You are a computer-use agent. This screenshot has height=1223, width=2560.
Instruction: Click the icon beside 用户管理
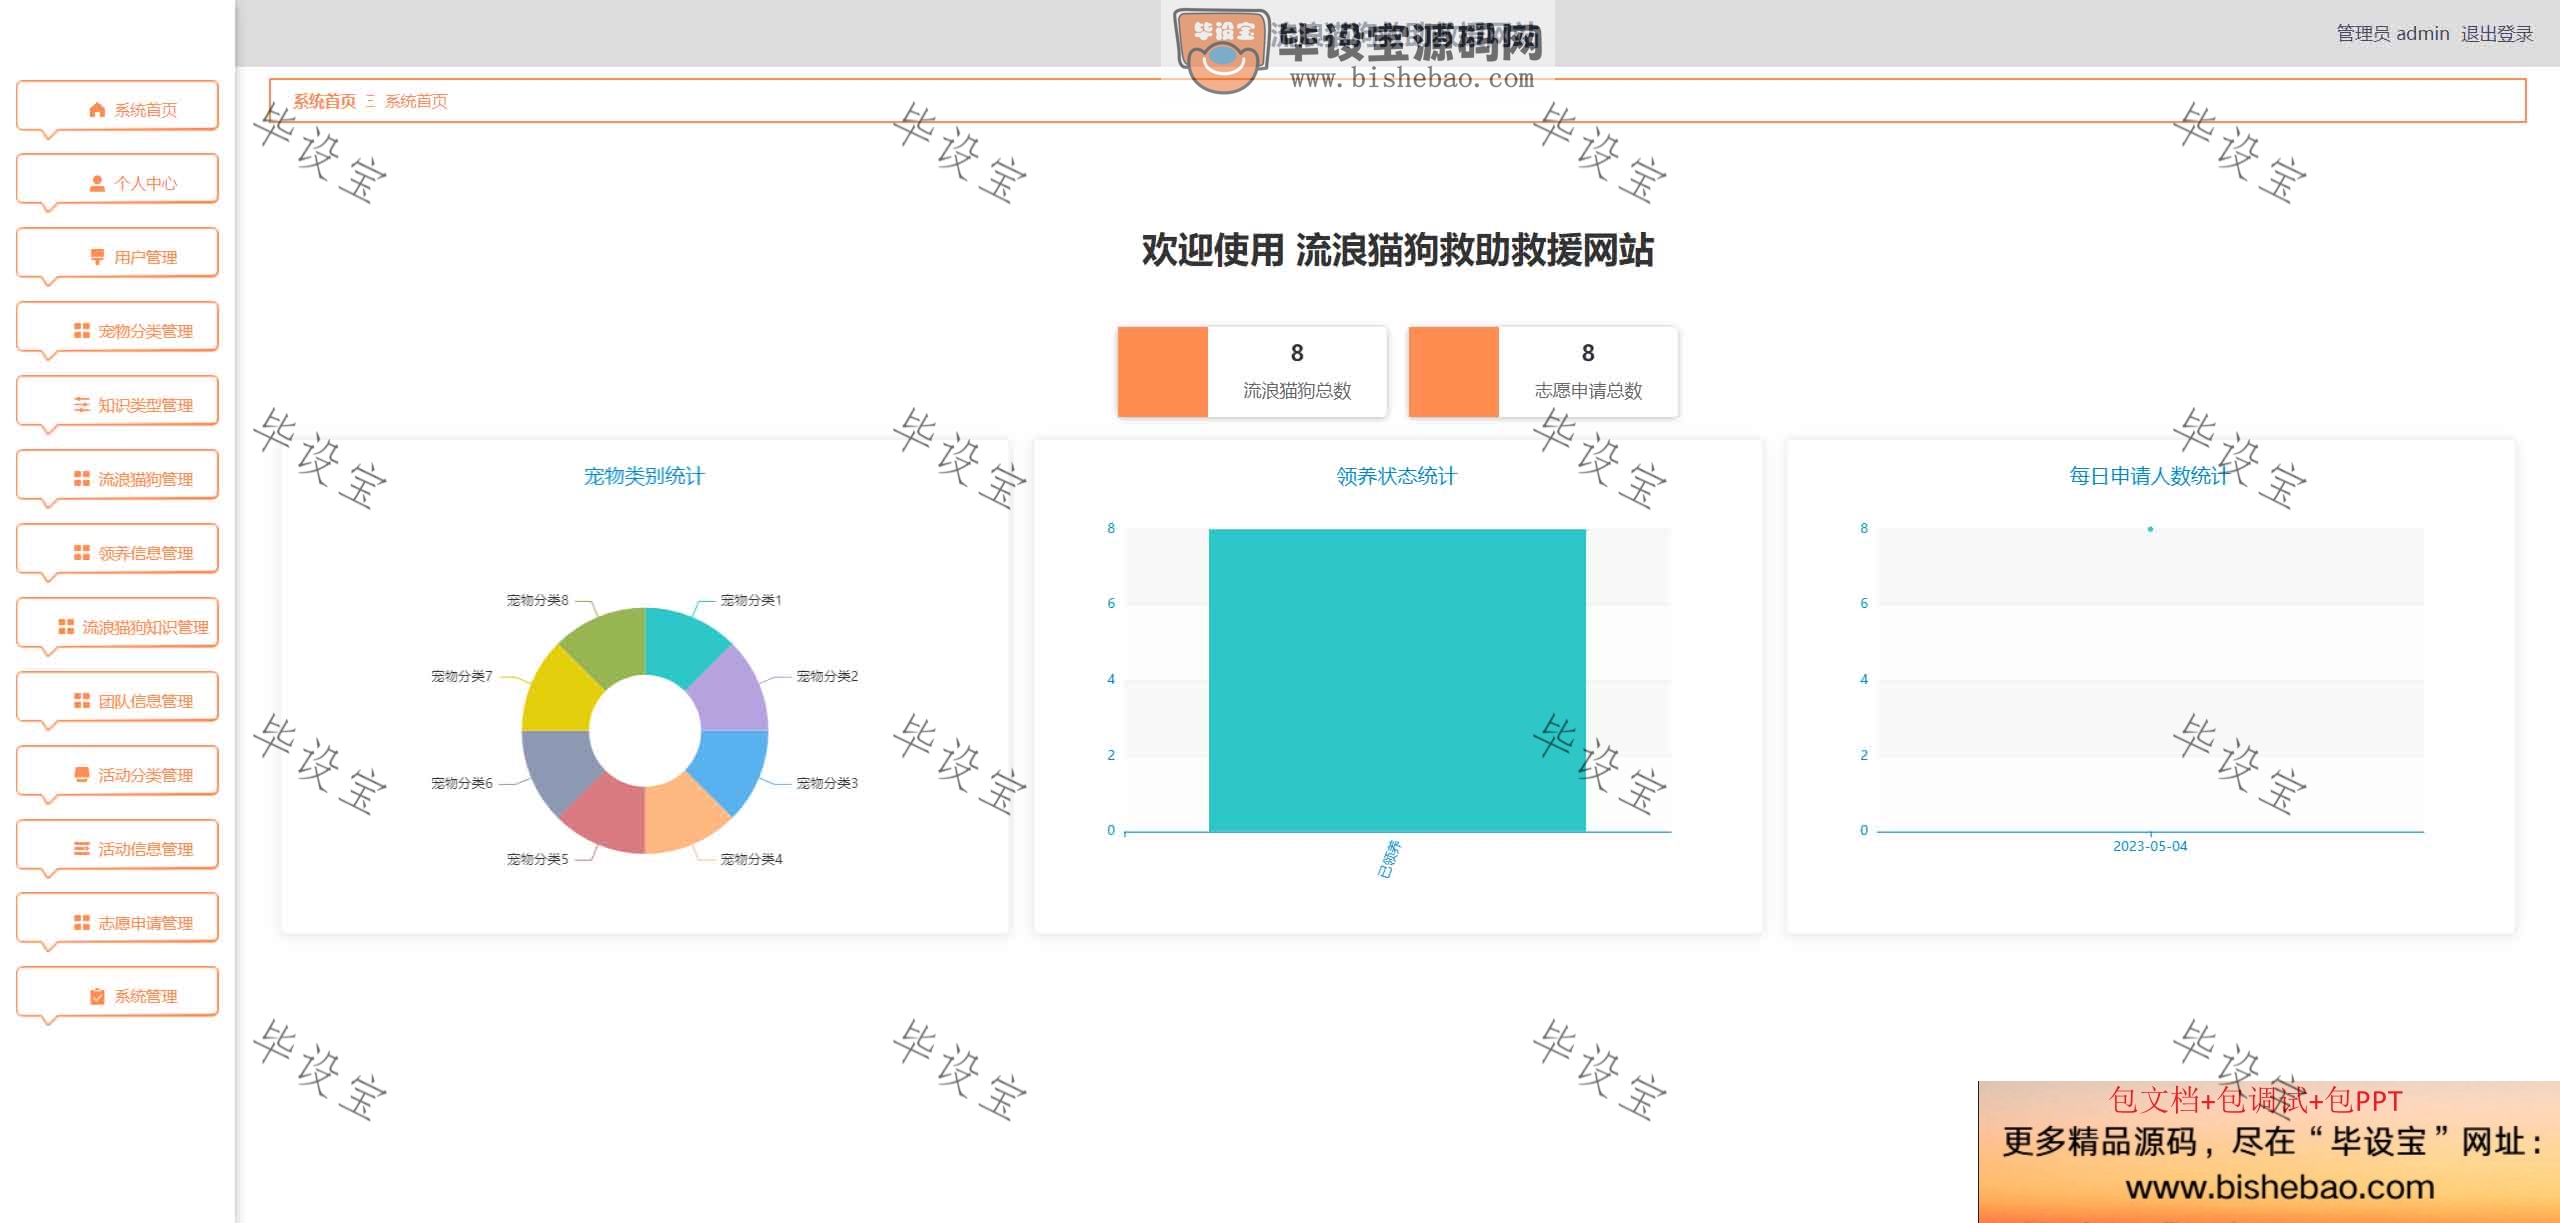tap(97, 257)
